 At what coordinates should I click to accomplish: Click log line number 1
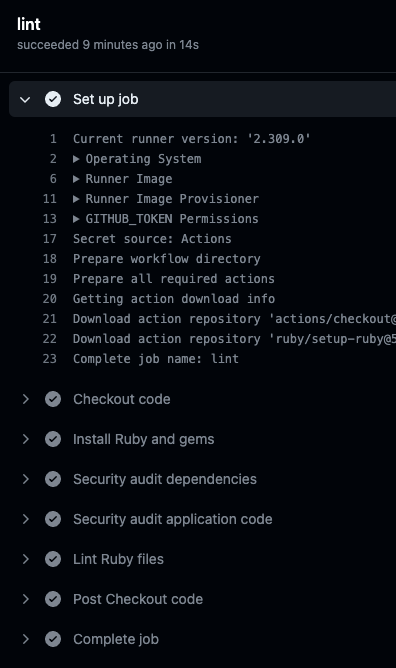pos(53,139)
